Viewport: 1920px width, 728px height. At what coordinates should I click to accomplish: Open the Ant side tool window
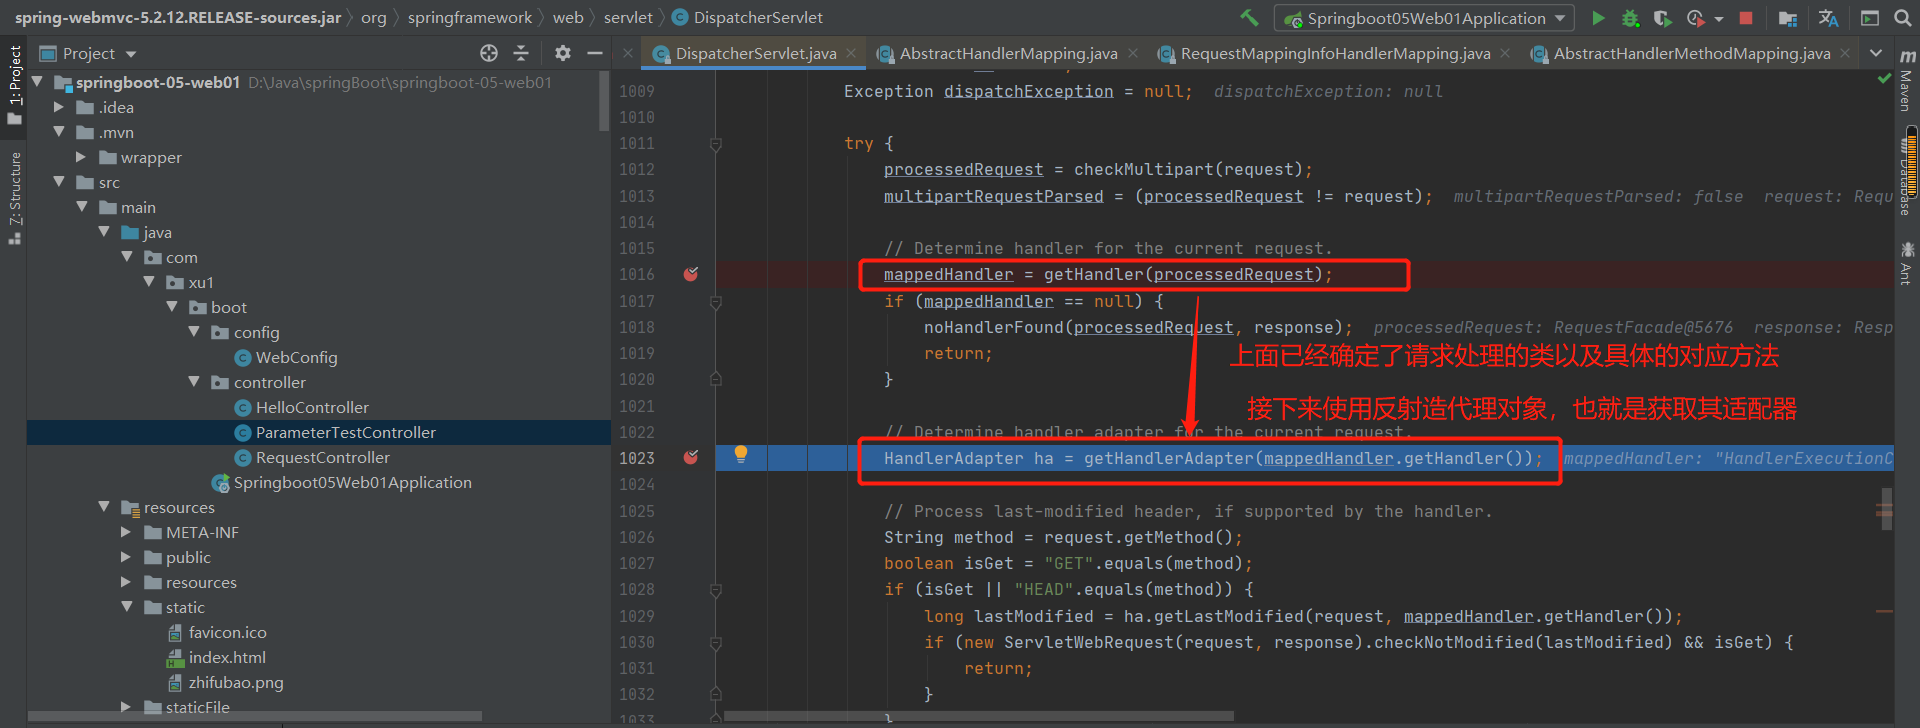coord(1907,263)
